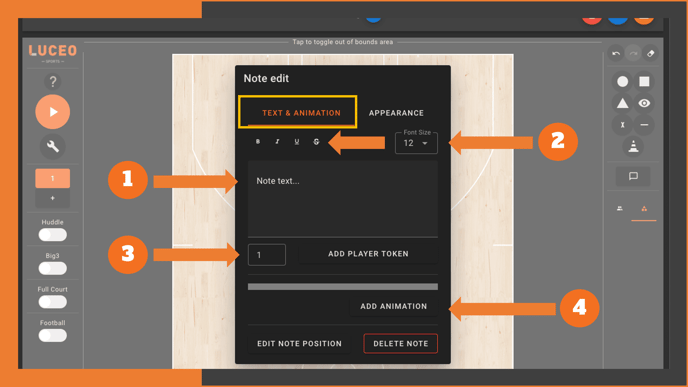Select frame 1 in the sidebar

pos(53,178)
